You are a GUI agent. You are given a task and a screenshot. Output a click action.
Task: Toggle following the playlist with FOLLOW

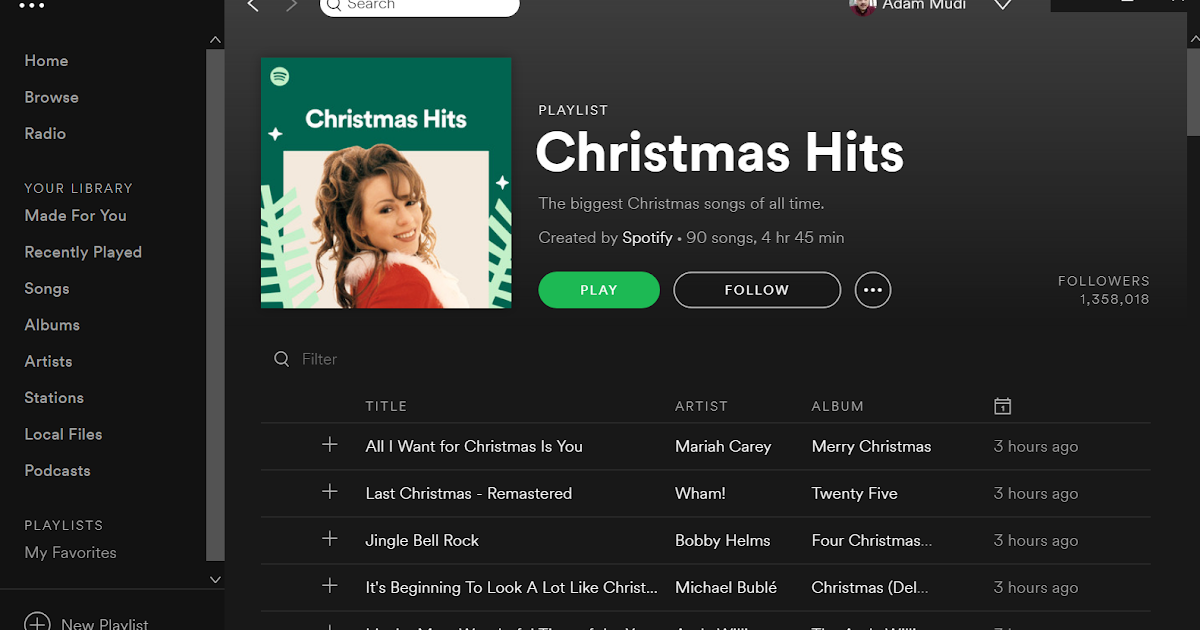(756, 289)
